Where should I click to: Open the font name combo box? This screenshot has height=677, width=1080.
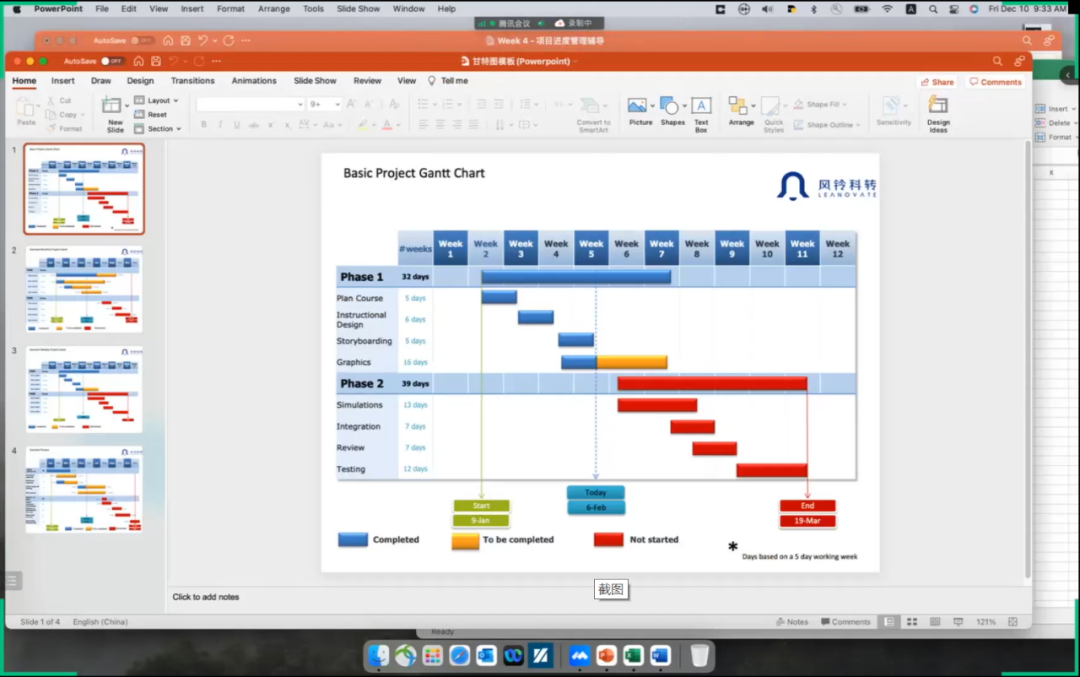(250, 104)
